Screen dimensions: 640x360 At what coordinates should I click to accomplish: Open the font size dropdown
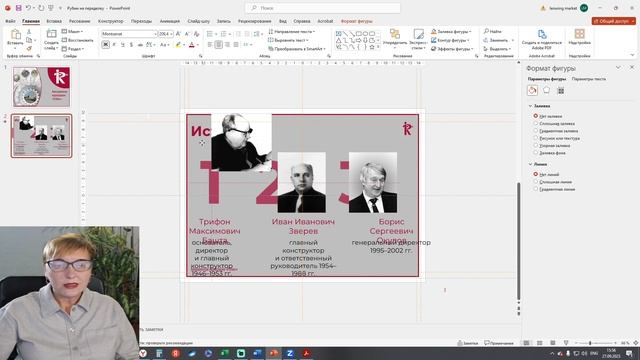coord(171,34)
